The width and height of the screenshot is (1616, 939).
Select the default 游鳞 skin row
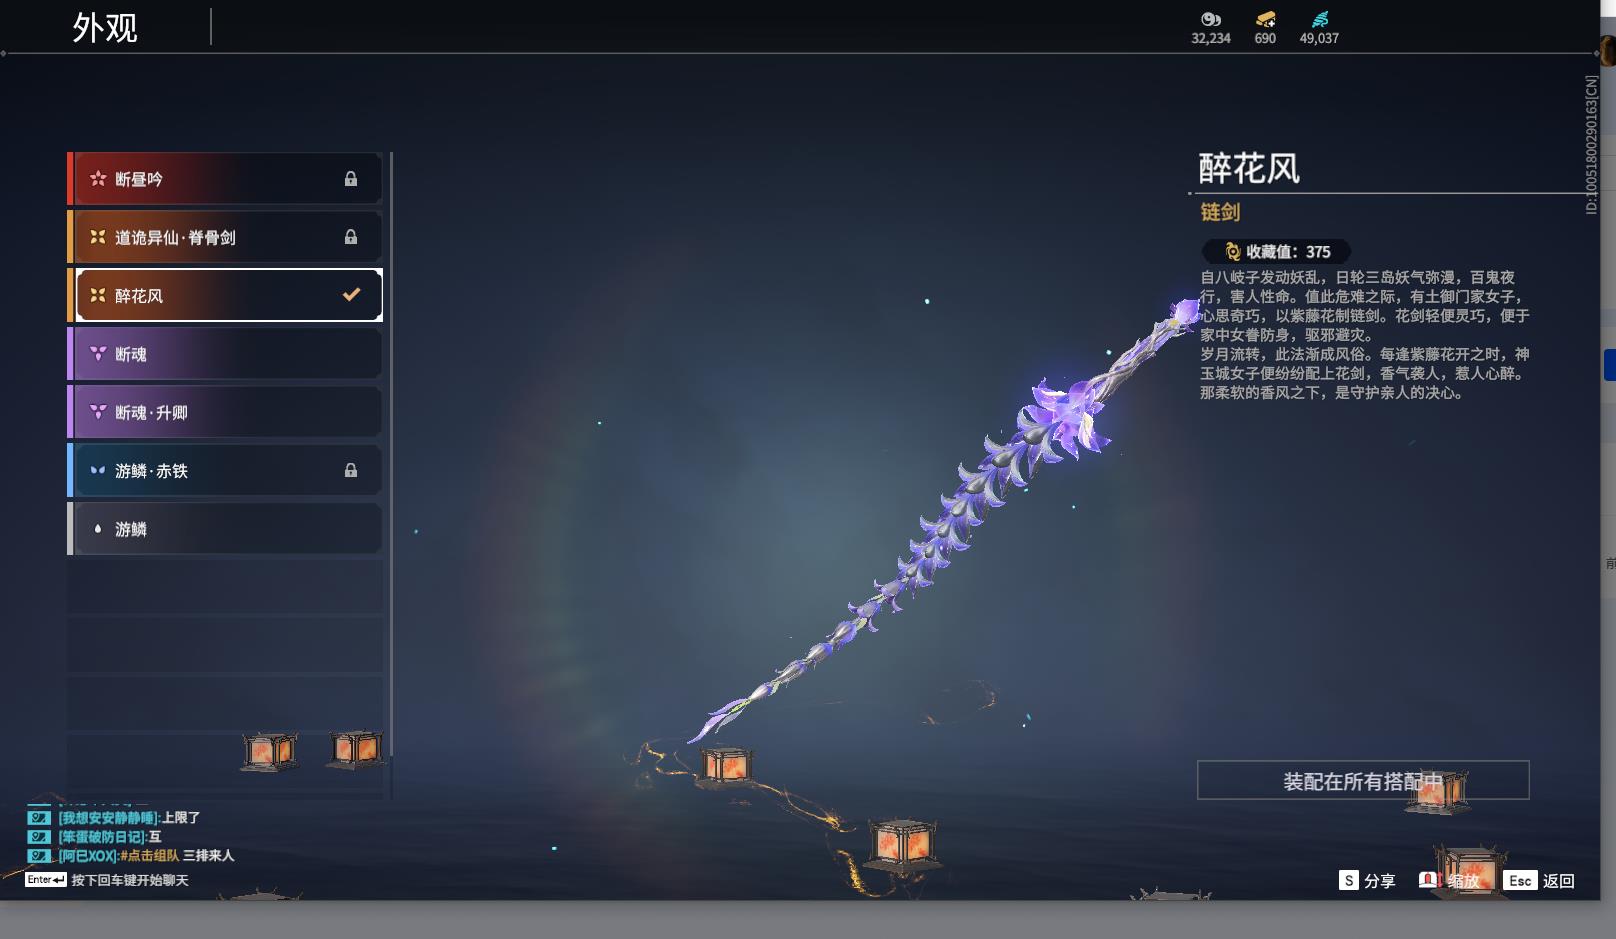point(225,529)
